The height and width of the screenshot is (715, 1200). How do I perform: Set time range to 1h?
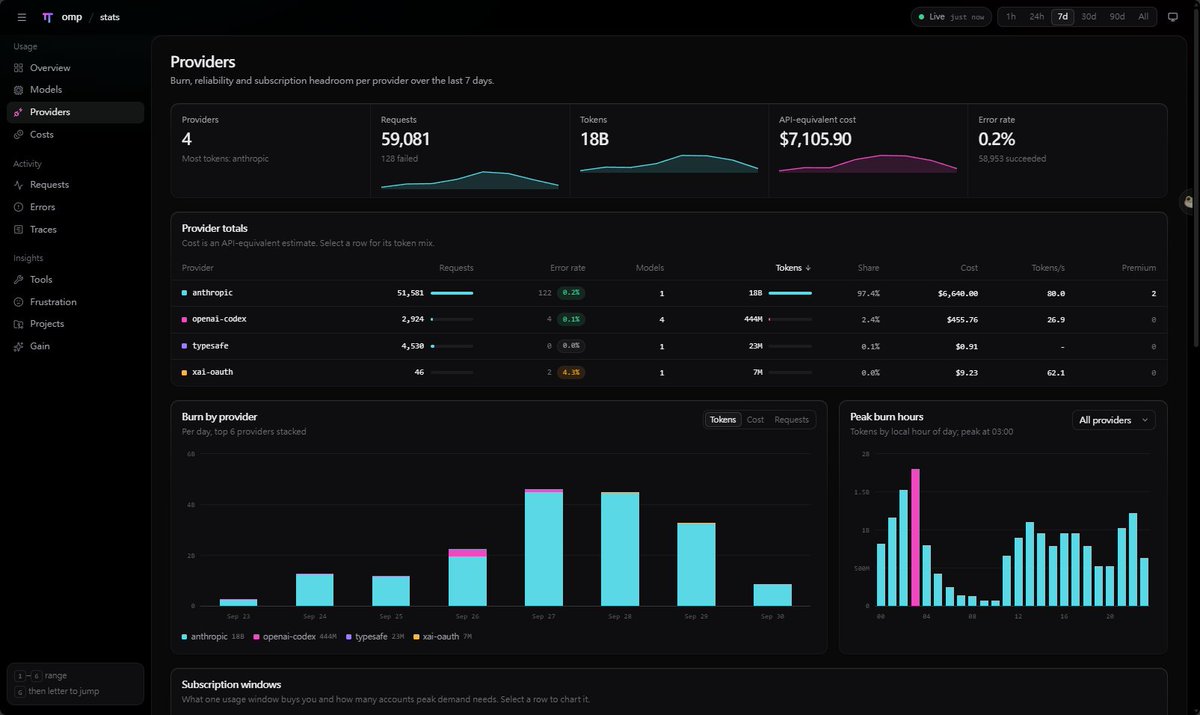(1011, 17)
